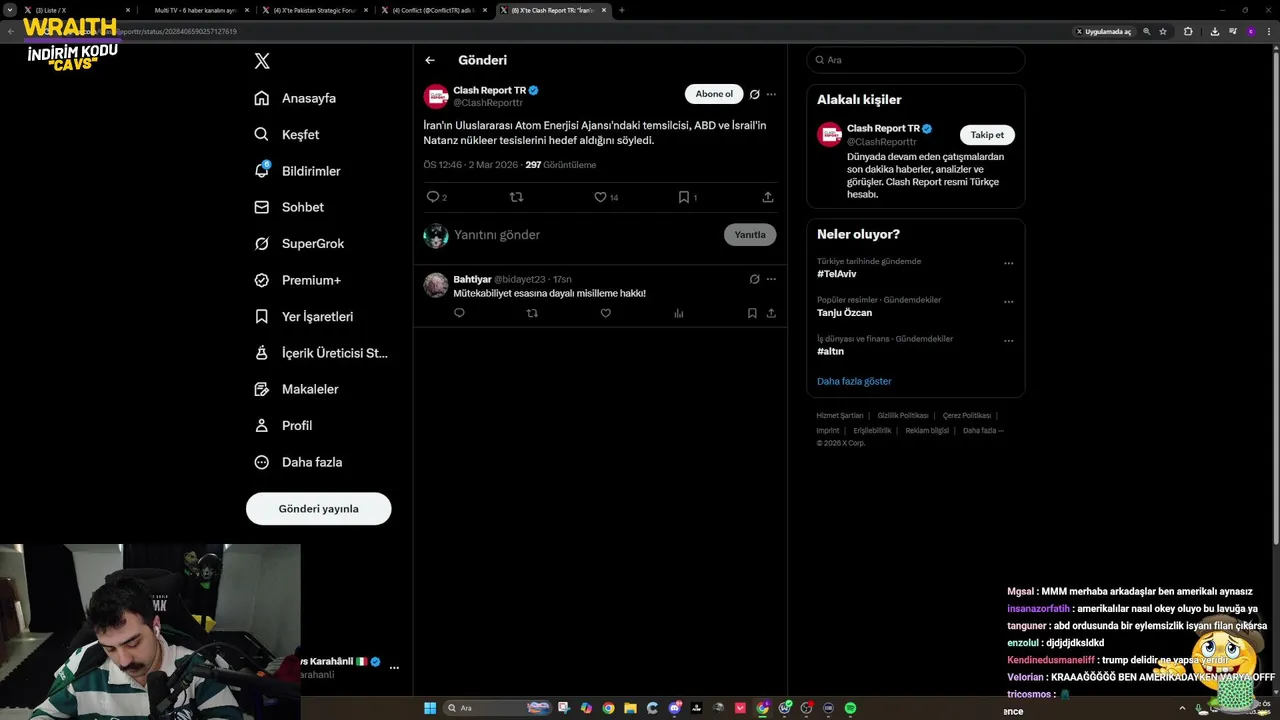The height and width of the screenshot is (720, 1280).
Task: Open more options on Bahtiyar's reply
Action: click(771, 279)
